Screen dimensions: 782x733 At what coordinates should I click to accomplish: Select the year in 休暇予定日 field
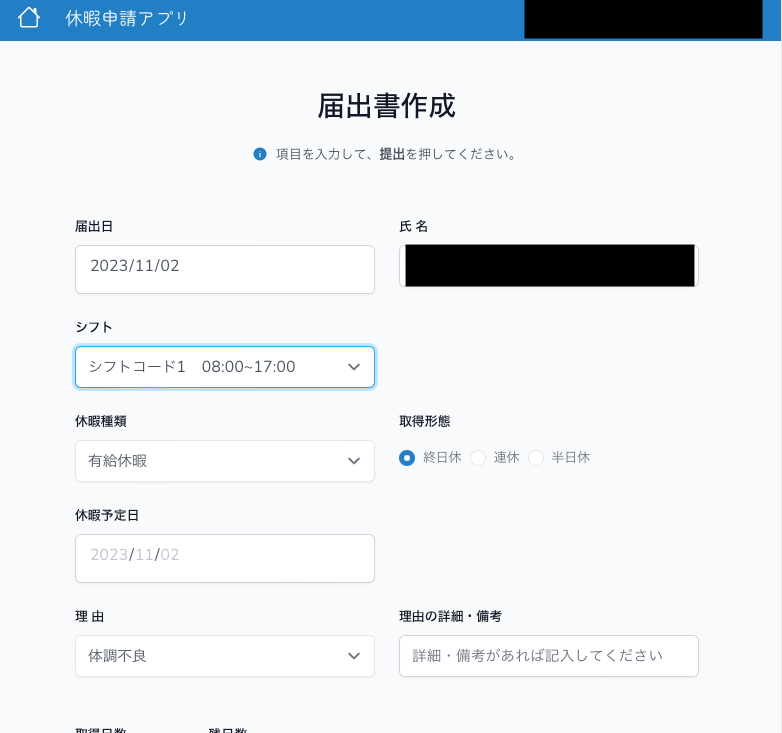108,555
